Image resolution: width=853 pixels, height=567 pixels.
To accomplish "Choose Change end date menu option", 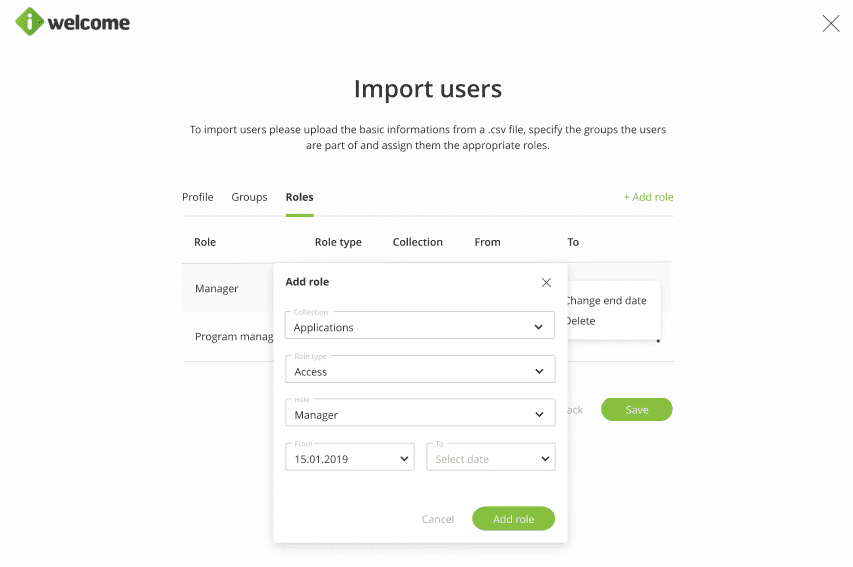I will click(x=607, y=300).
